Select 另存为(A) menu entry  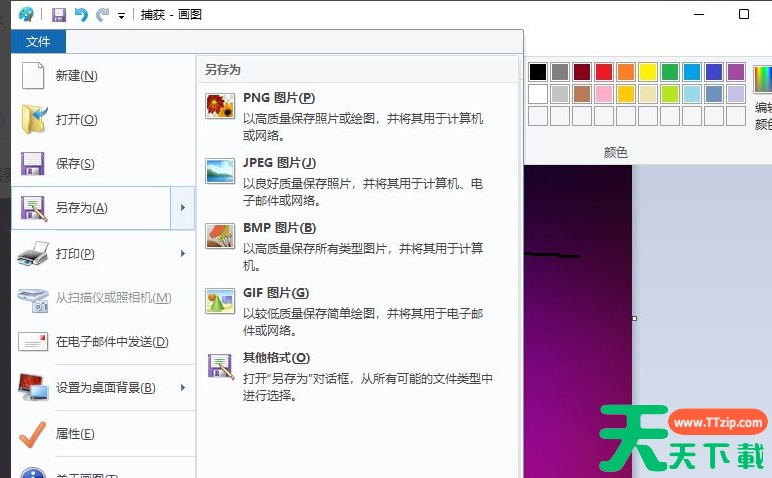click(91, 208)
